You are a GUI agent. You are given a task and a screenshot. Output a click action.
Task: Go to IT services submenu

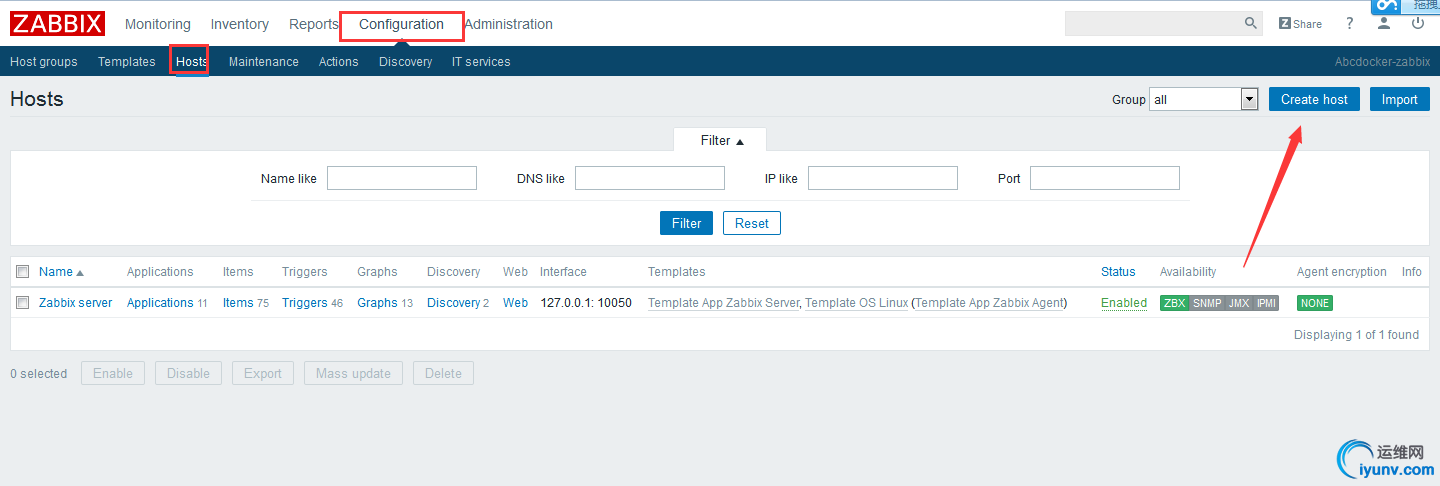(481, 62)
